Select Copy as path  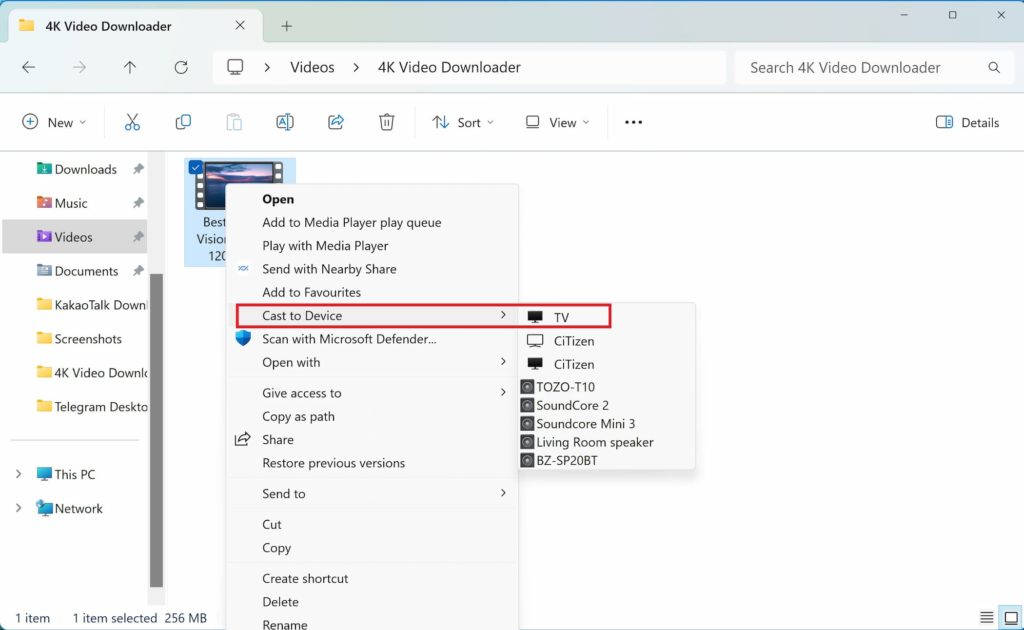pyautogui.click(x=372, y=416)
